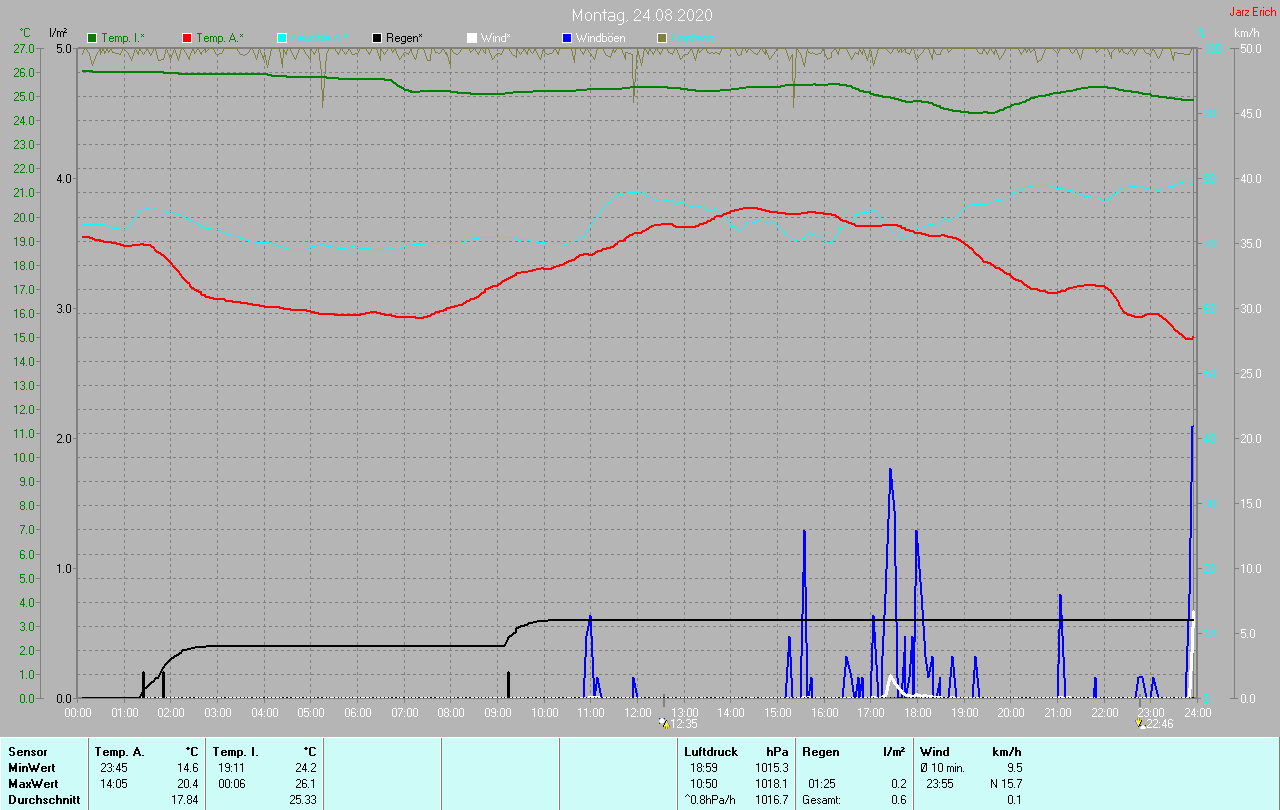
Task: Click the white Wind legend square
Action: point(472,38)
